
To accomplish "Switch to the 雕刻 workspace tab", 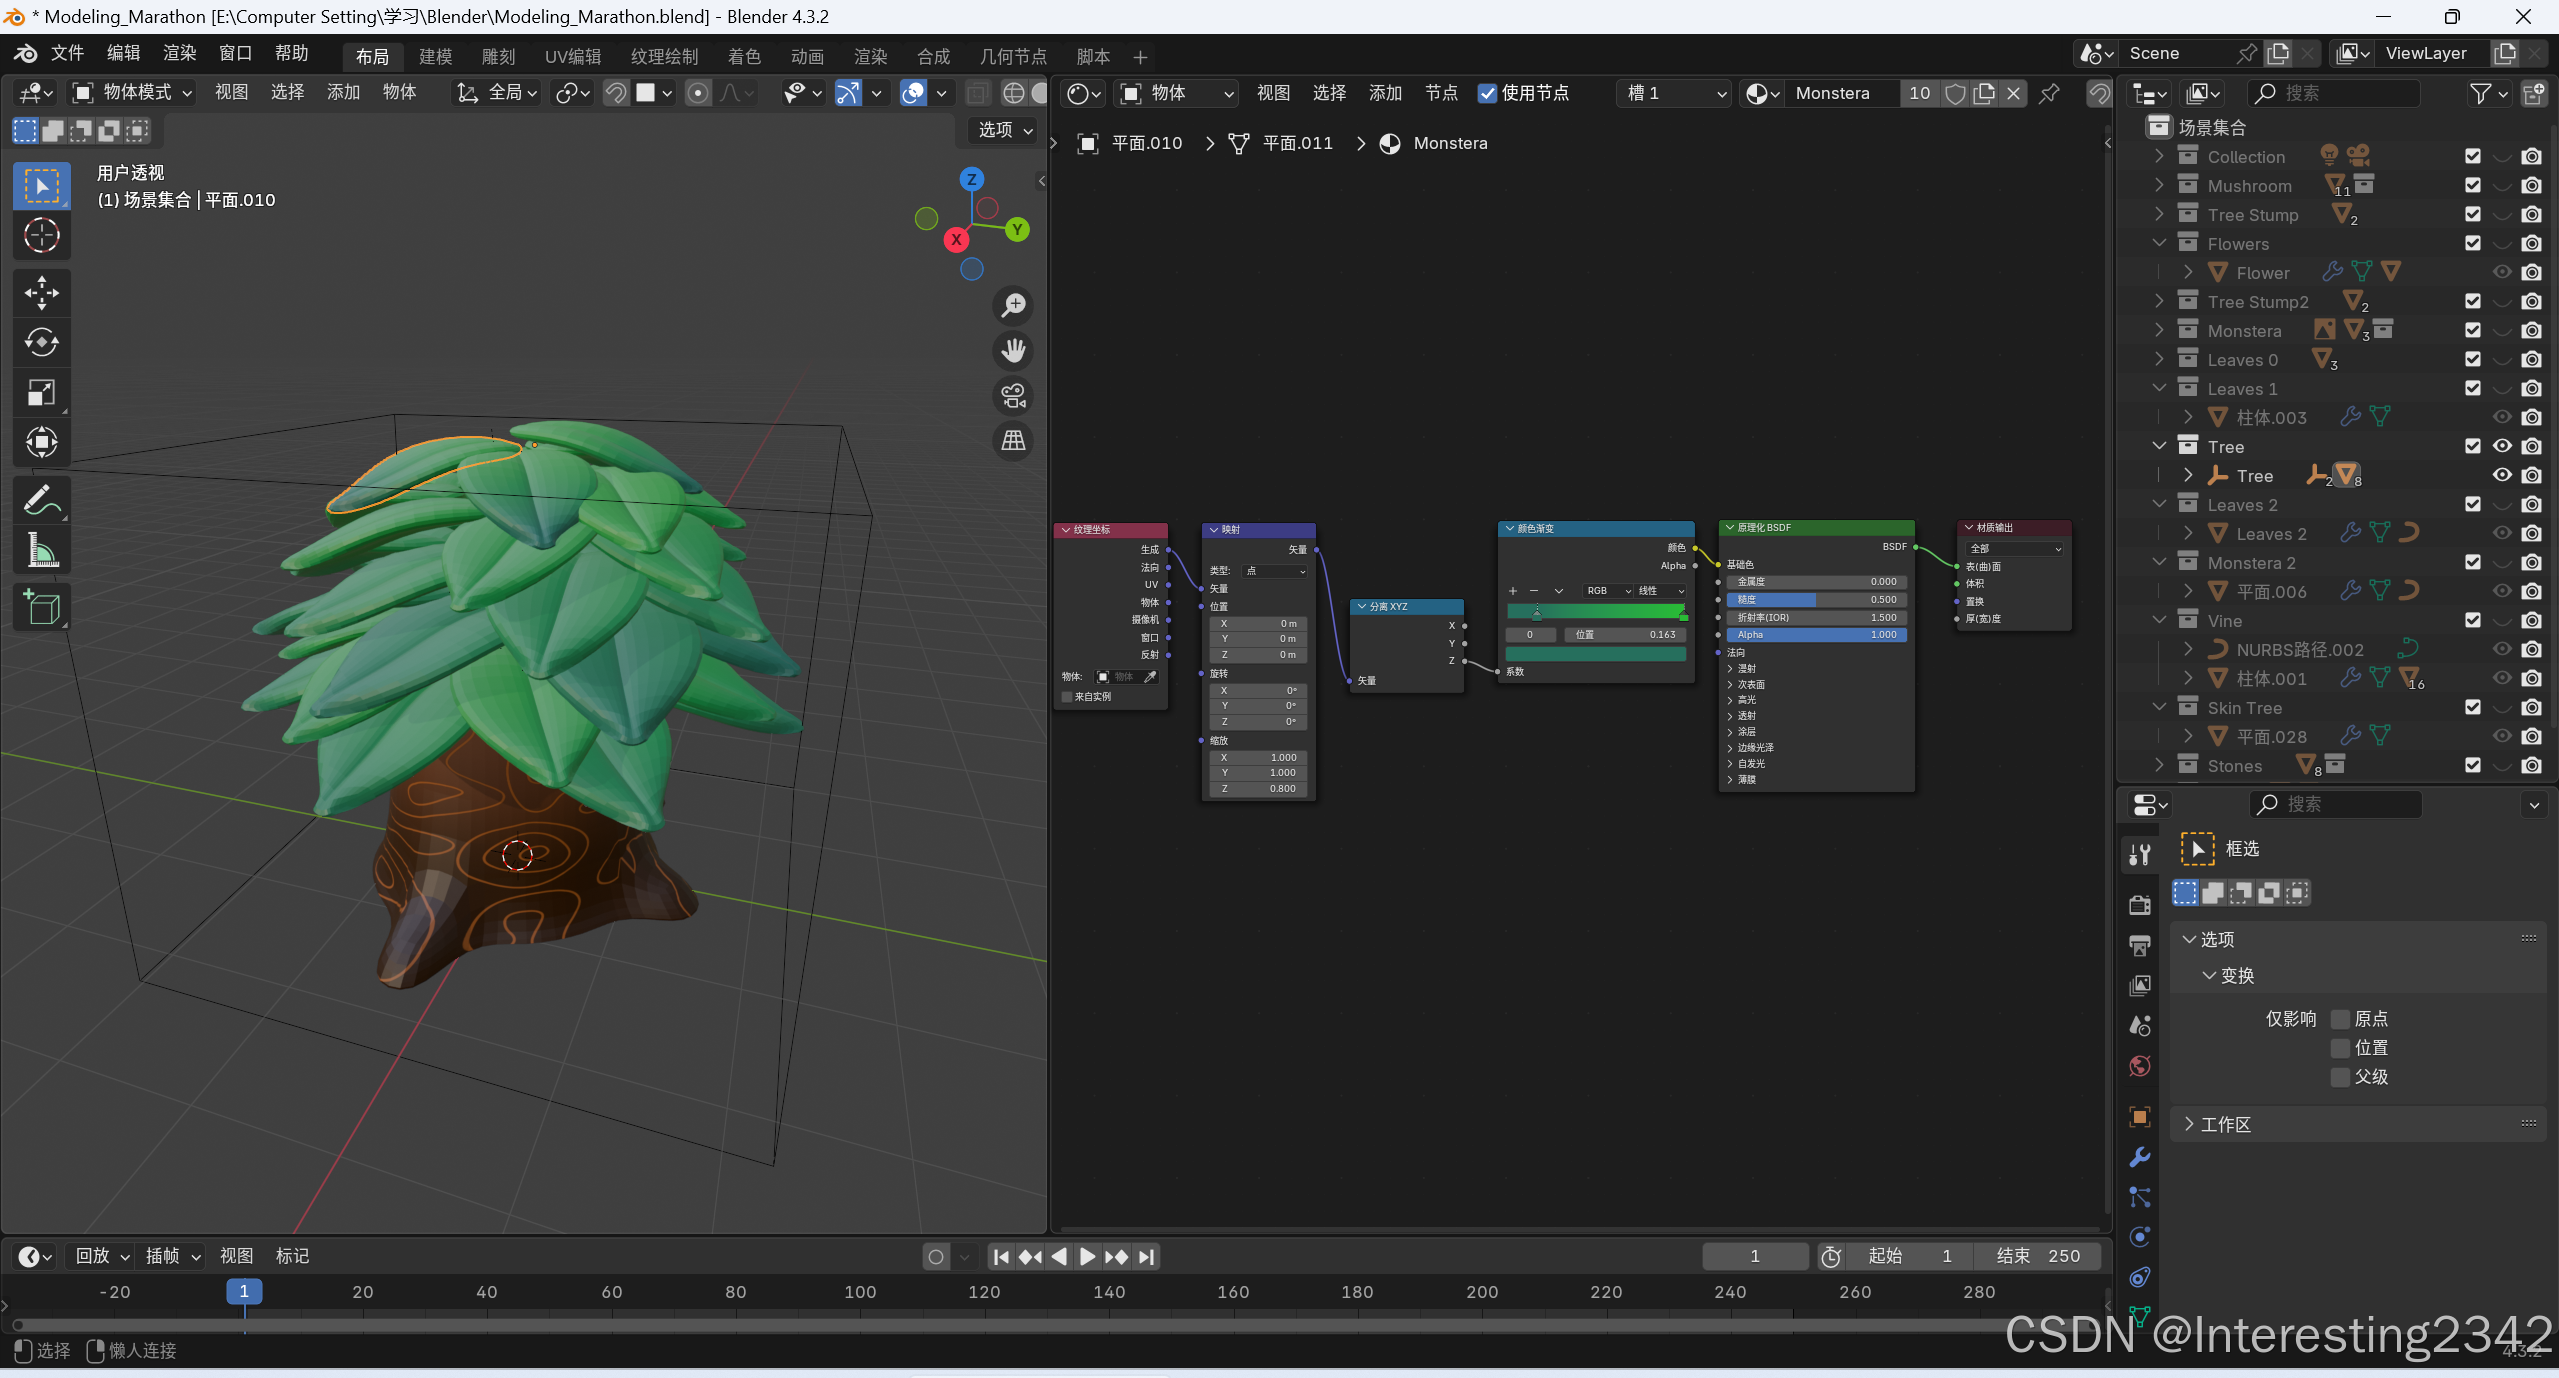I will click(498, 57).
